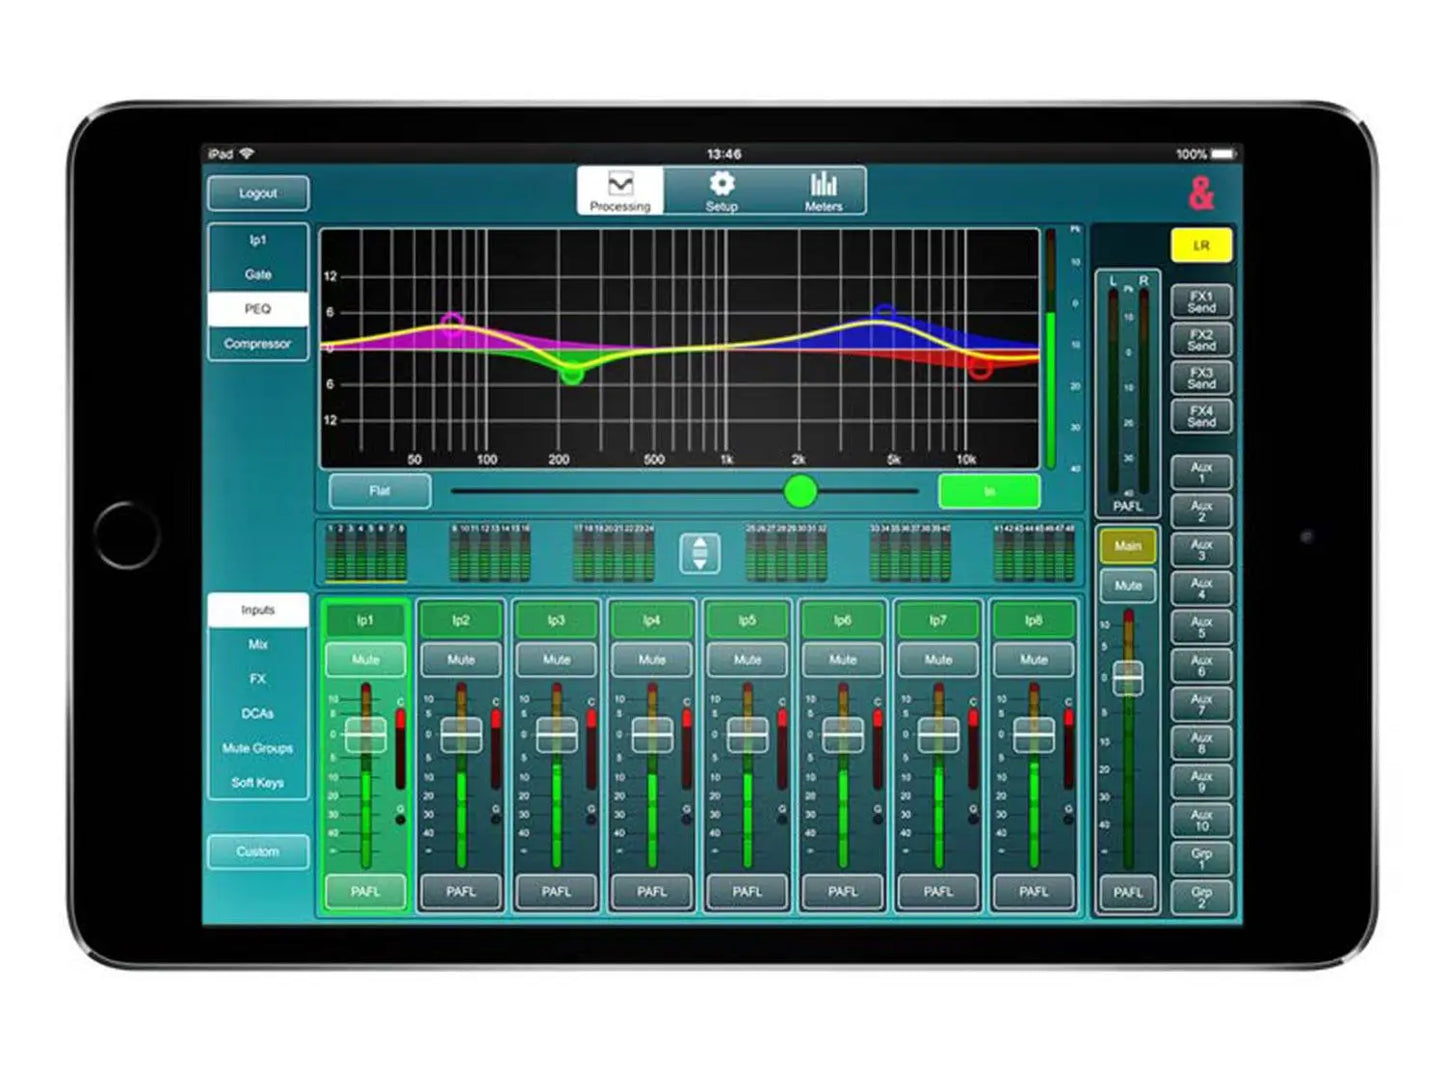This screenshot has width=1445, height=1071.
Task: Open the Gate section
Action: point(258,274)
